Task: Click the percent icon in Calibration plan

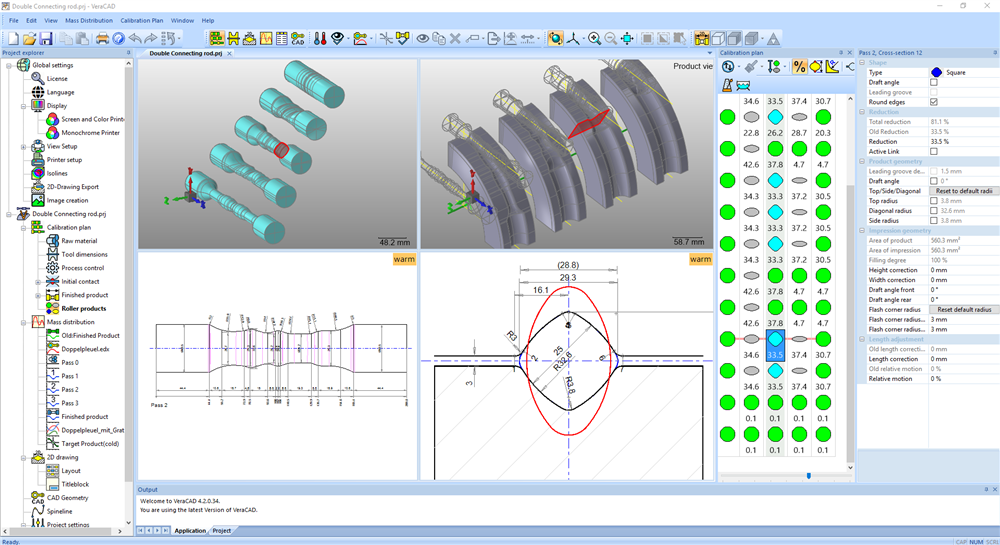Action: tap(799, 67)
